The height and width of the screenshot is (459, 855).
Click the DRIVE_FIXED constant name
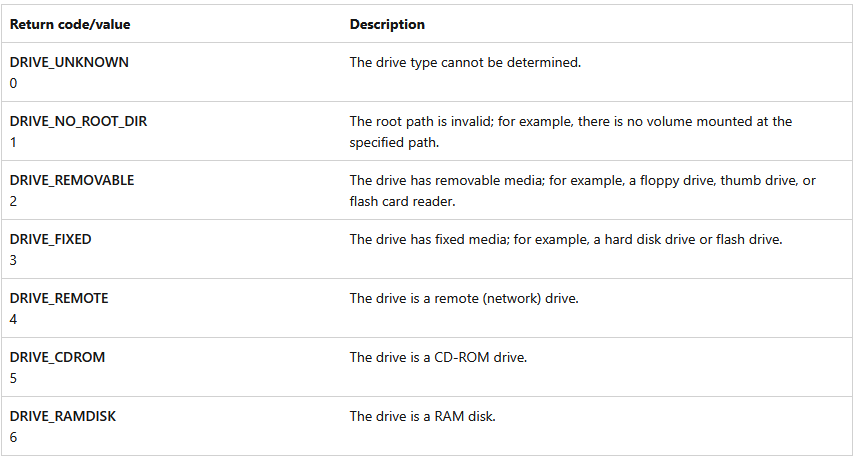click(51, 239)
